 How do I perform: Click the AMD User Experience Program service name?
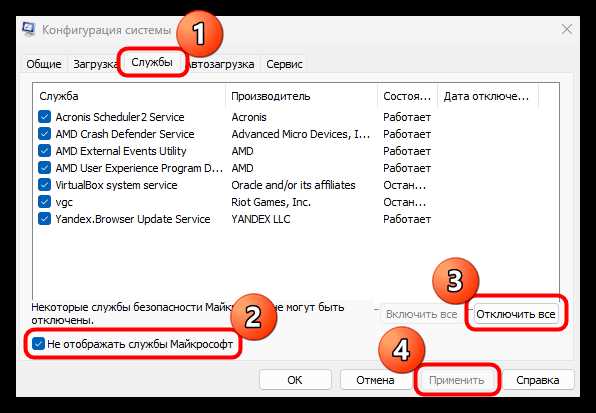tap(139, 168)
